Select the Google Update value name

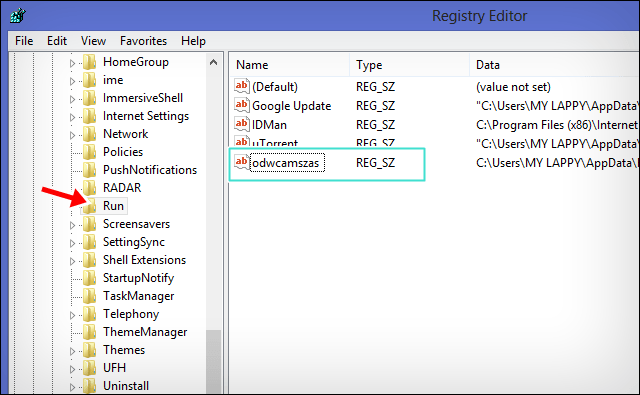pos(291,106)
